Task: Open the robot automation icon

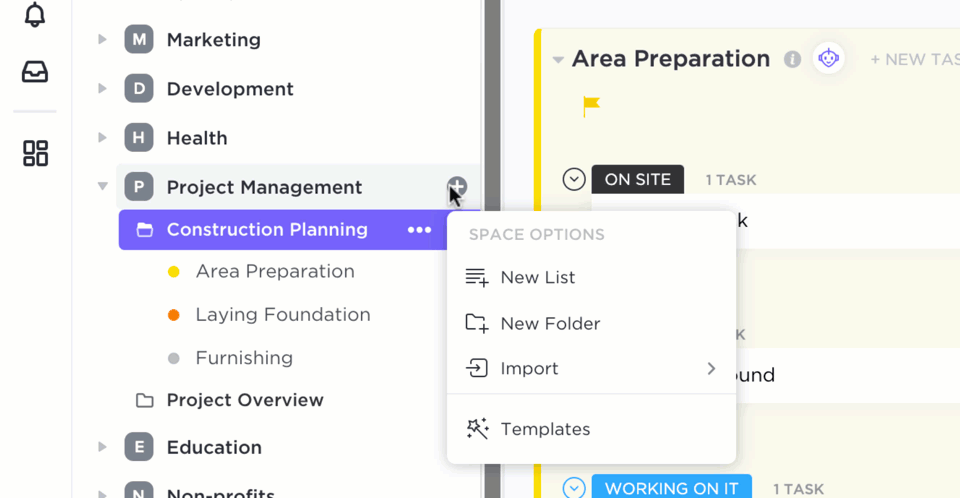Action: coord(828,59)
